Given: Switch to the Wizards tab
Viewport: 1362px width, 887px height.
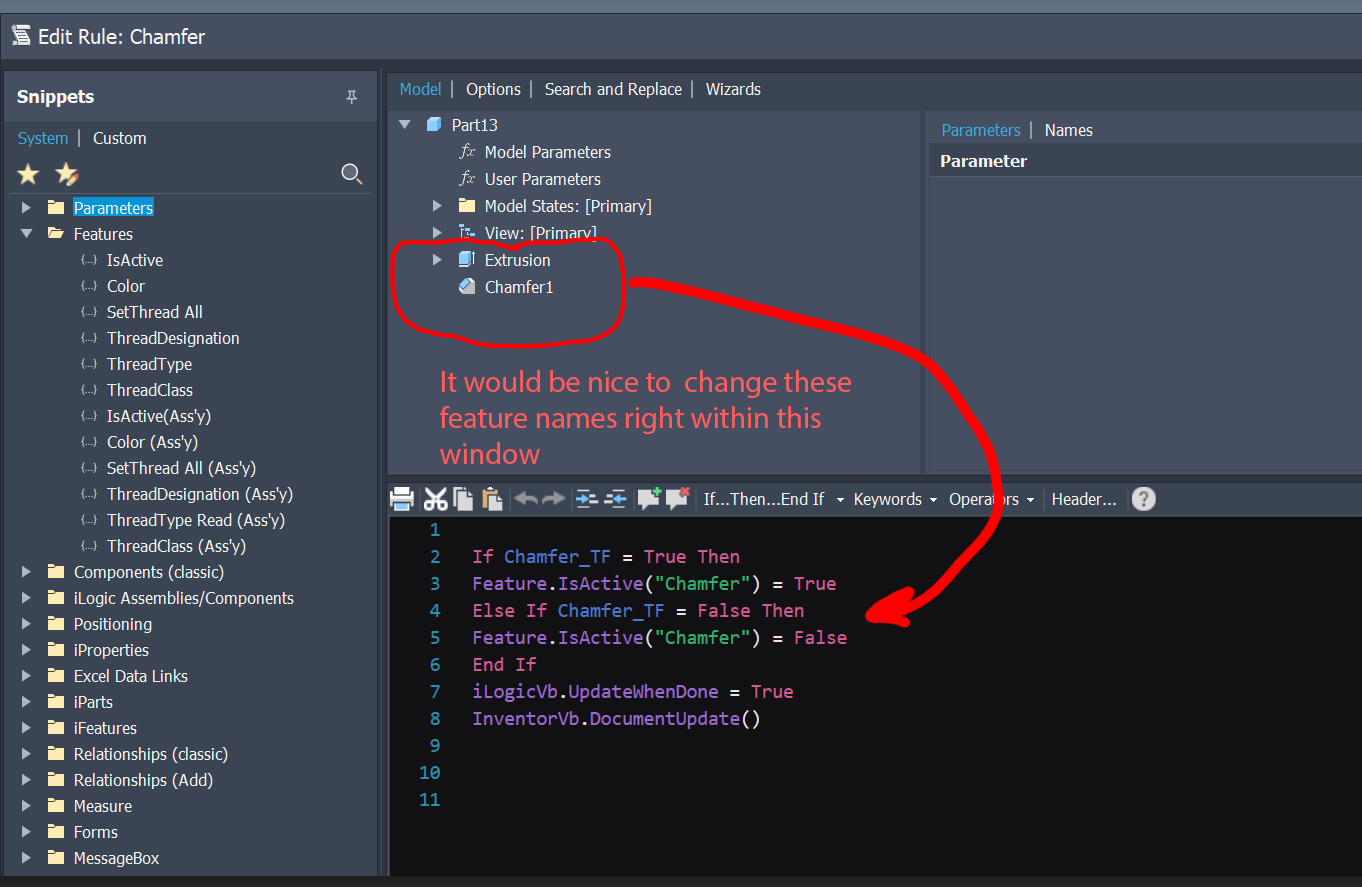Looking at the screenshot, I should click(x=733, y=89).
